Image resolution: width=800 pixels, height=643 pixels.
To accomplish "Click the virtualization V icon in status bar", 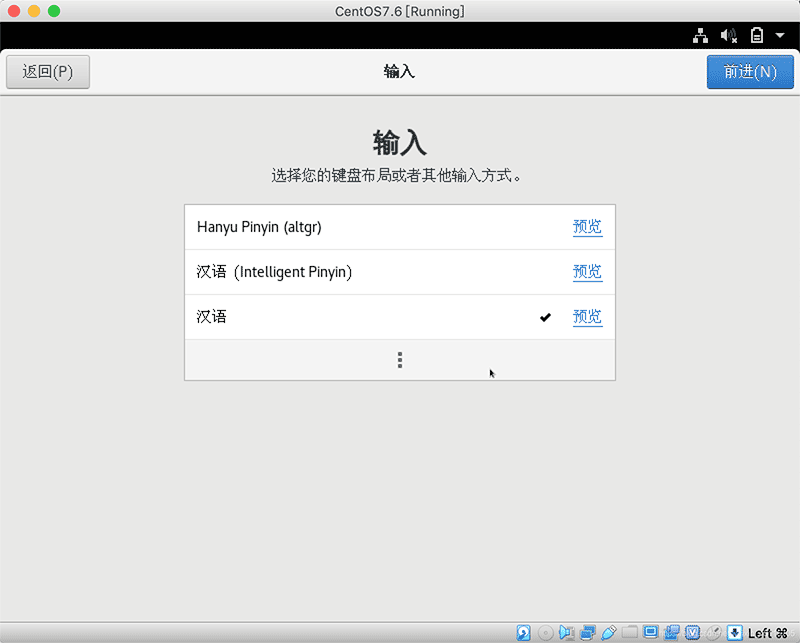I will coord(693,632).
